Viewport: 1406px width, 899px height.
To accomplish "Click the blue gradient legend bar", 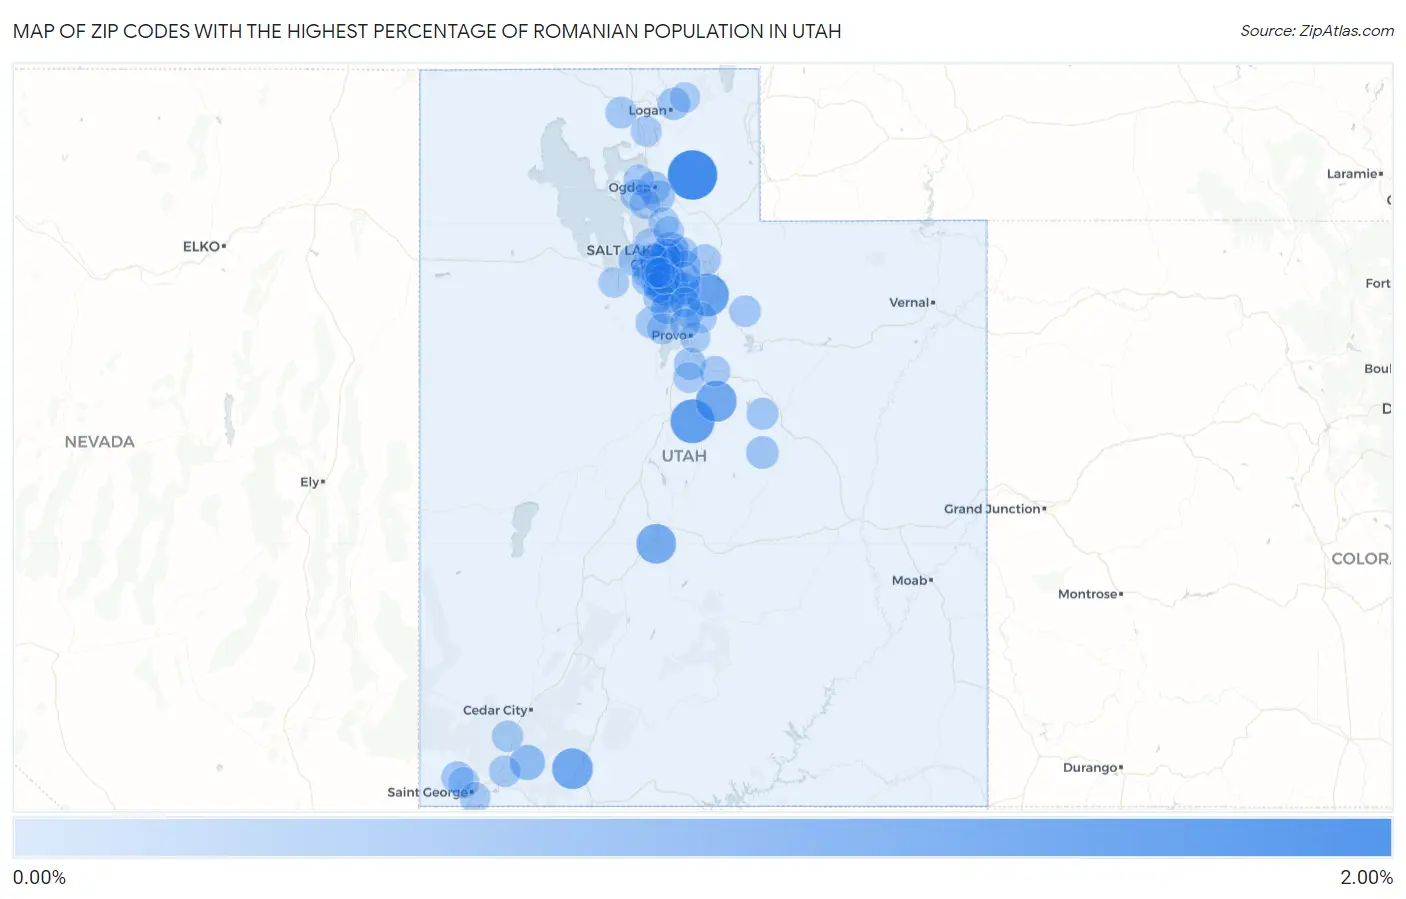I will click(702, 837).
